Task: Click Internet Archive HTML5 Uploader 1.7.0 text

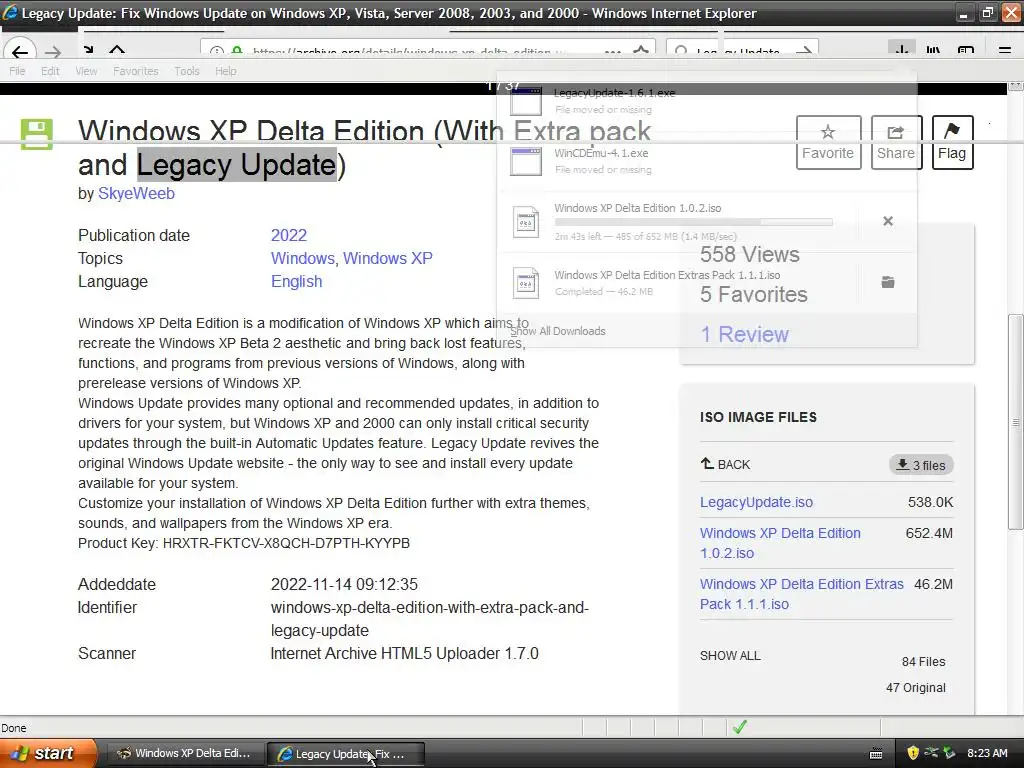Action: tap(404, 654)
